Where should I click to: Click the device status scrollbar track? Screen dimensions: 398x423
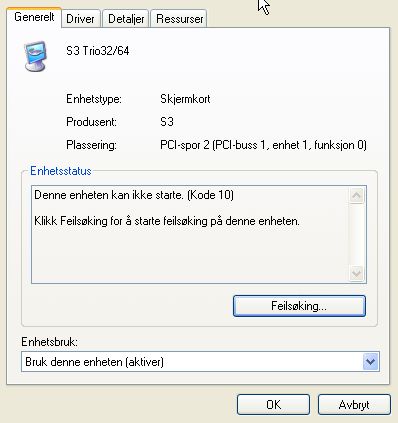pos(356,234)
